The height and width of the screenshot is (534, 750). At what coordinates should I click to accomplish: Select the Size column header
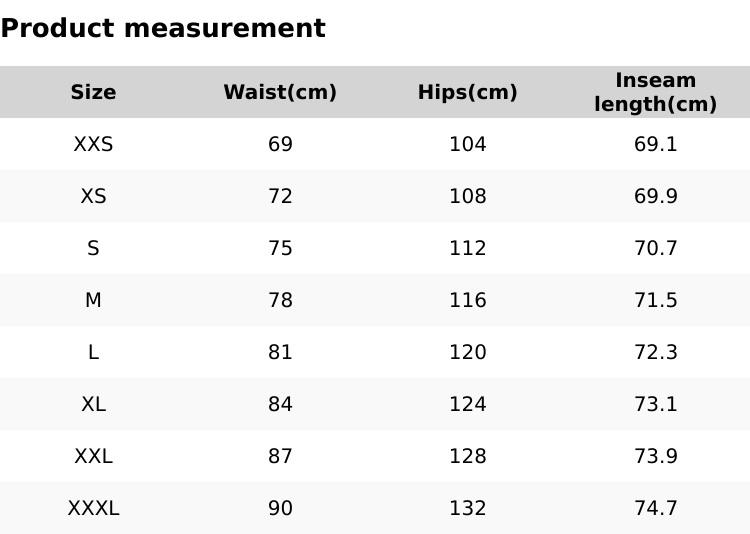click(93, 93)
